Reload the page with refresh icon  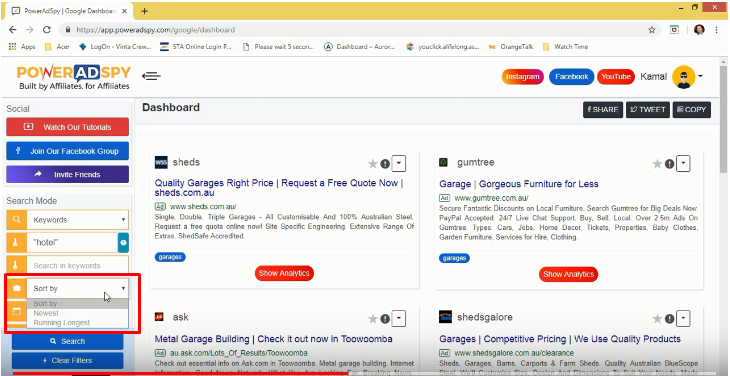[47, 30]
